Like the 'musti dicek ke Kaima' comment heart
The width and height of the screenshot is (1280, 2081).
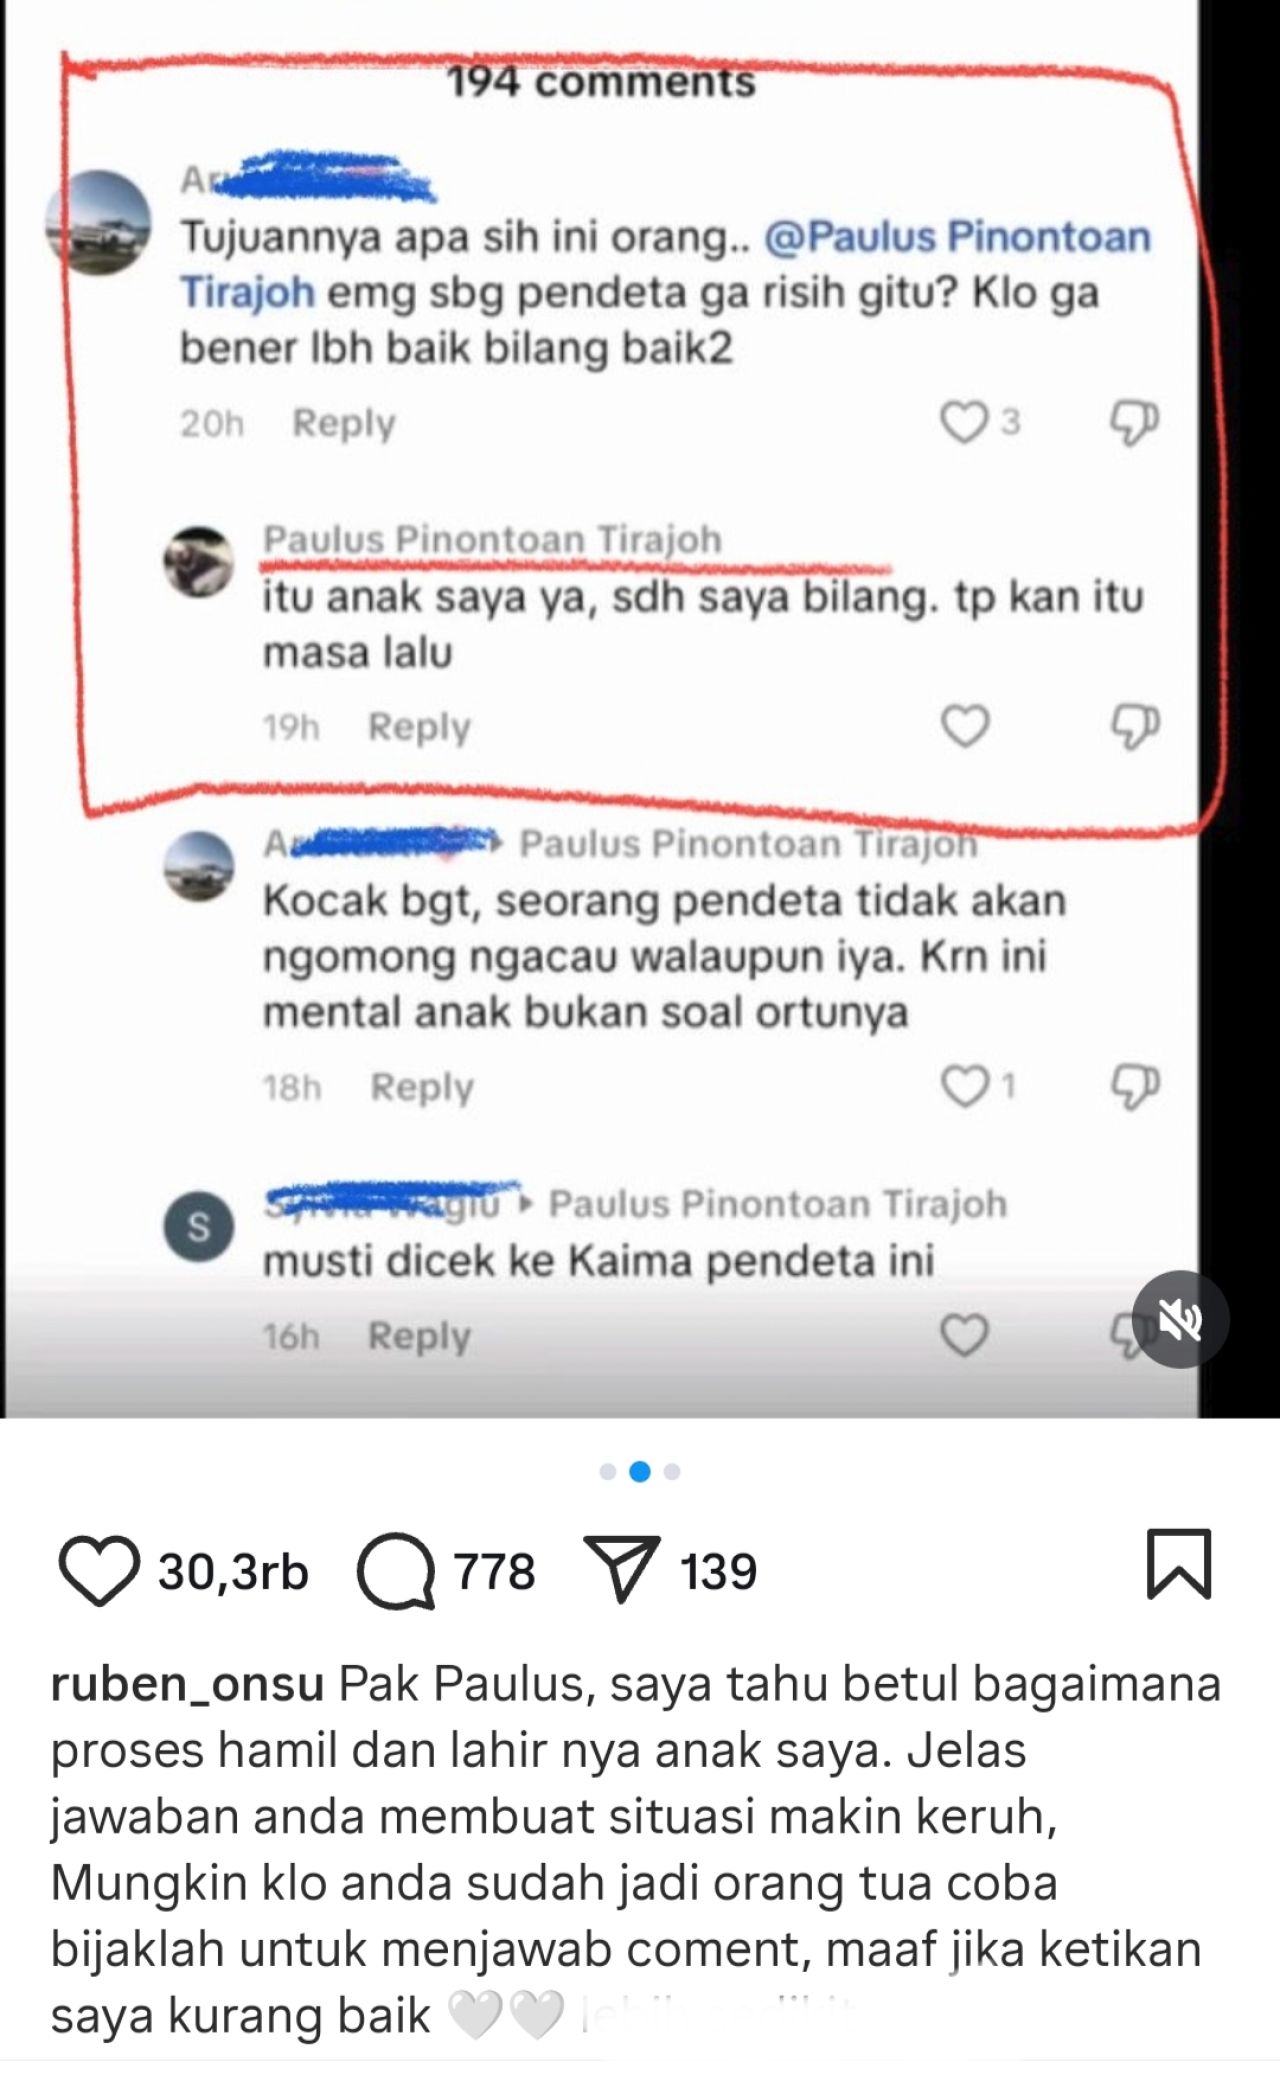(965, 1335)
